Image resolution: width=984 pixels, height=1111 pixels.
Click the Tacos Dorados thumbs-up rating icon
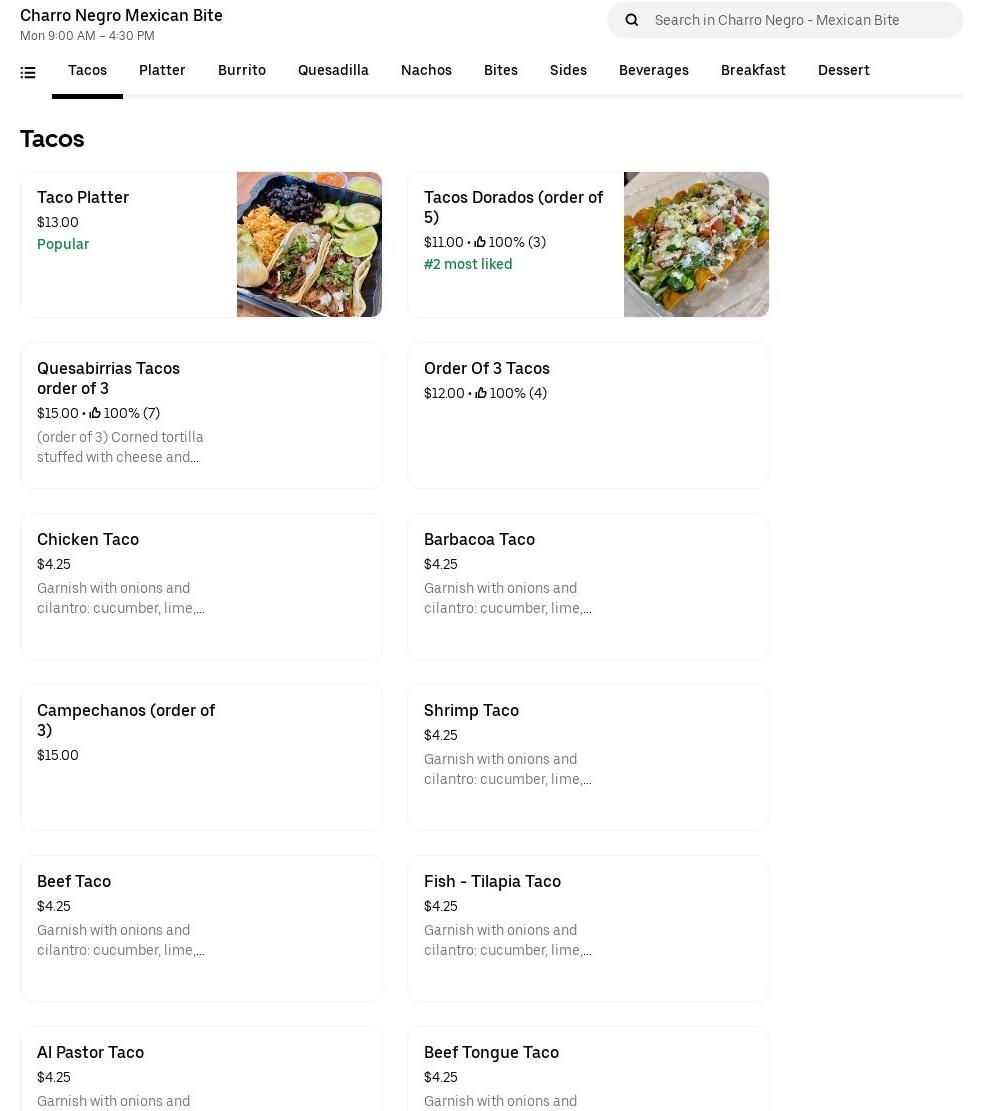[480, 242]
